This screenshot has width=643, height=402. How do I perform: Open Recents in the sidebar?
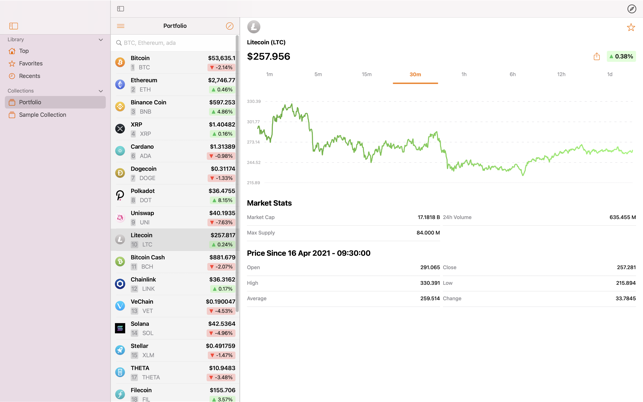(55, 76)
